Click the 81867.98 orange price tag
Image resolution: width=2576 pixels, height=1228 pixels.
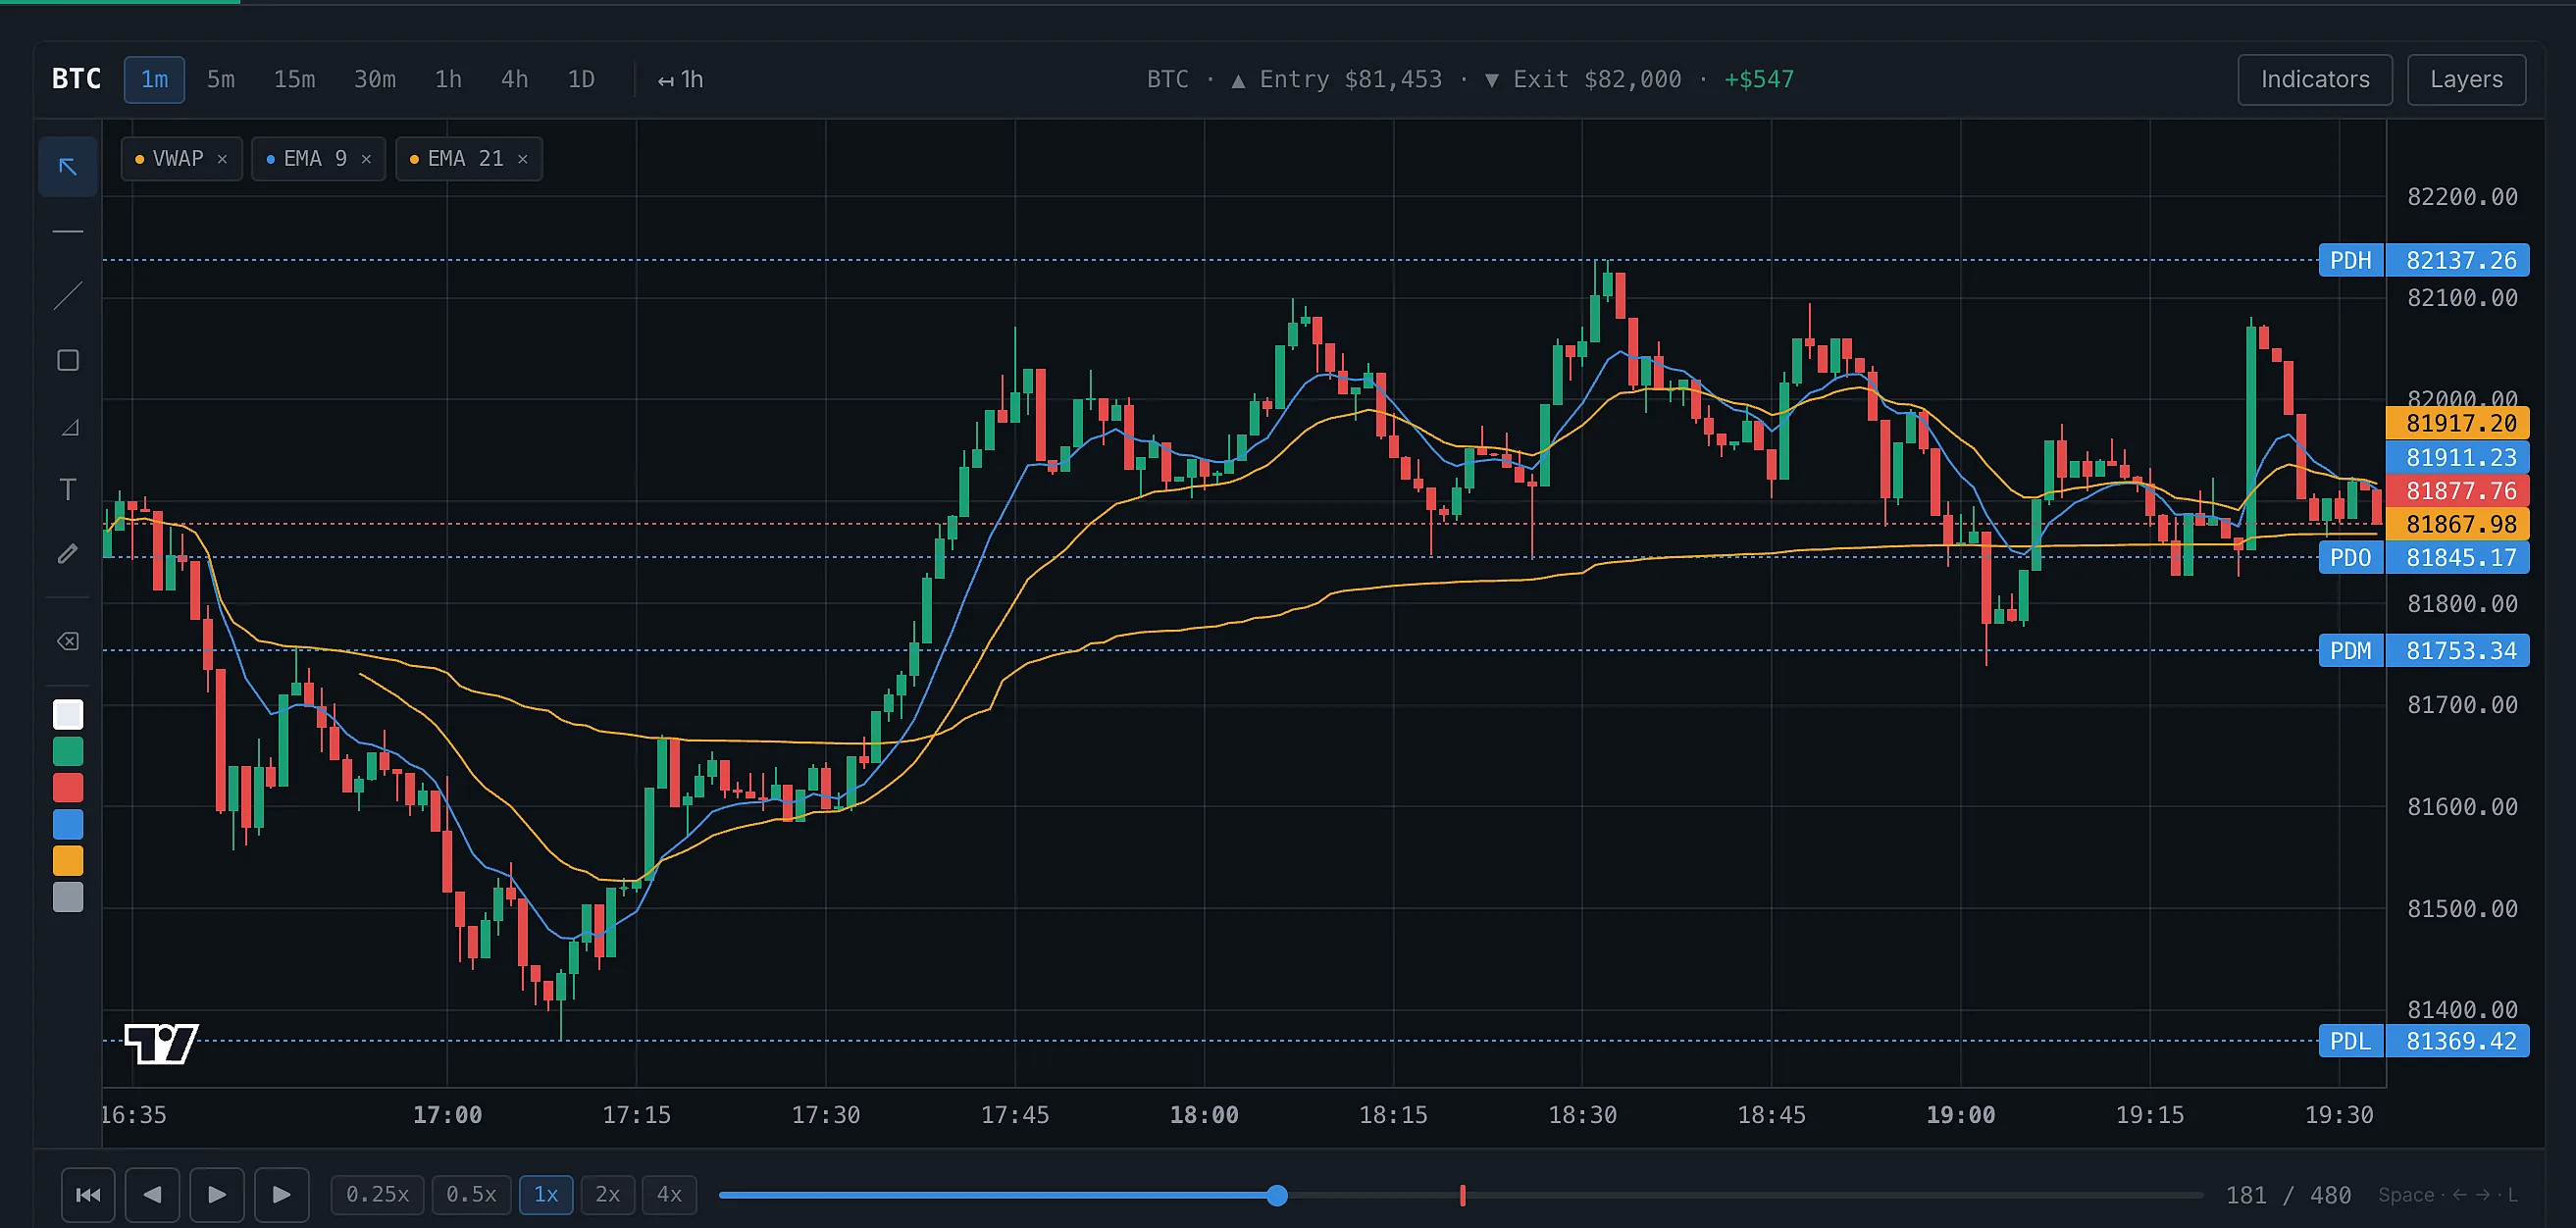pos(2458,524)
